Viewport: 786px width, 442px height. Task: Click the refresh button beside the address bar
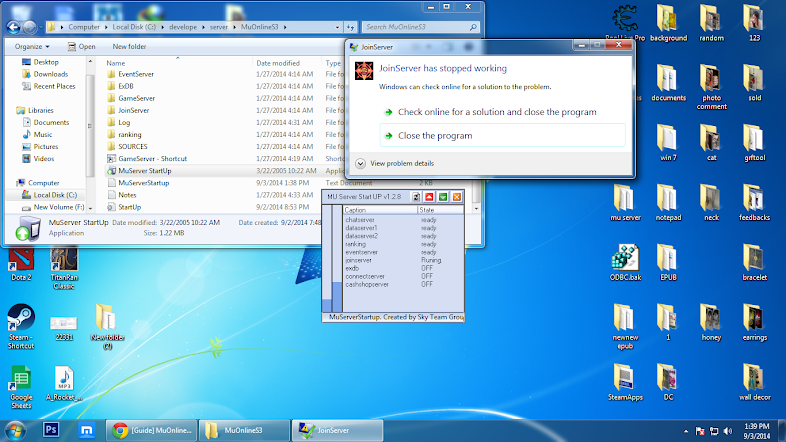350,27
